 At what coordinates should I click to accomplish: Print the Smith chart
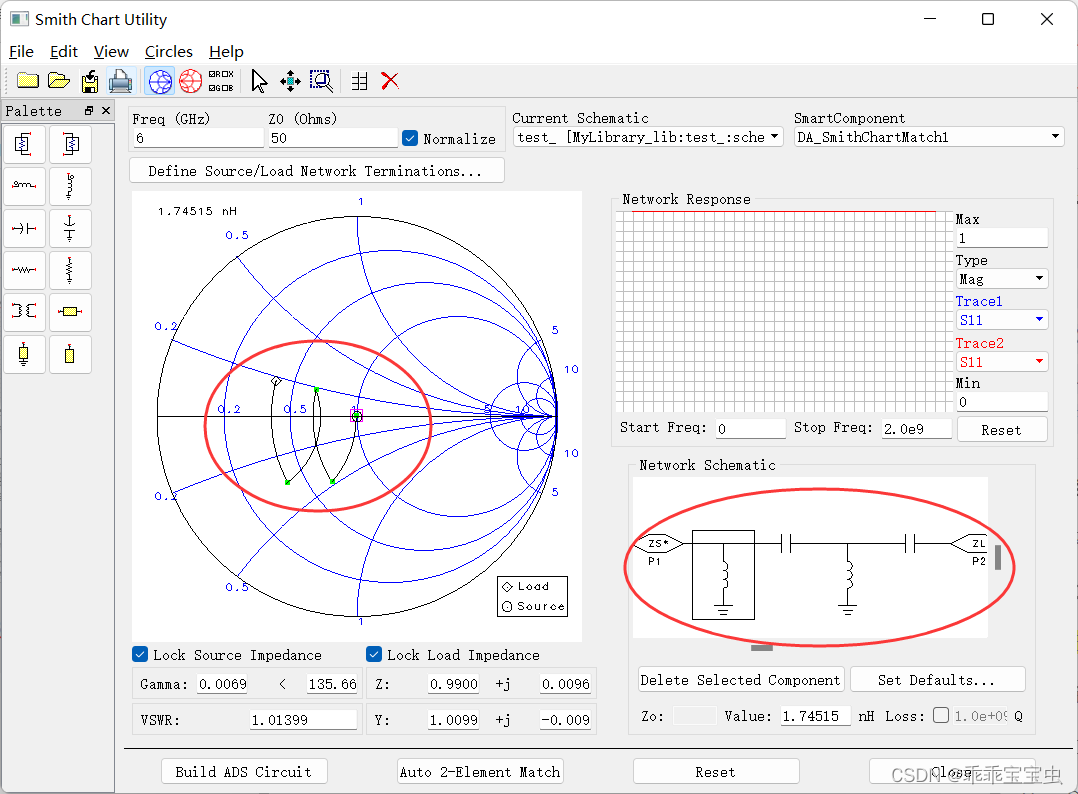point(120,81)
